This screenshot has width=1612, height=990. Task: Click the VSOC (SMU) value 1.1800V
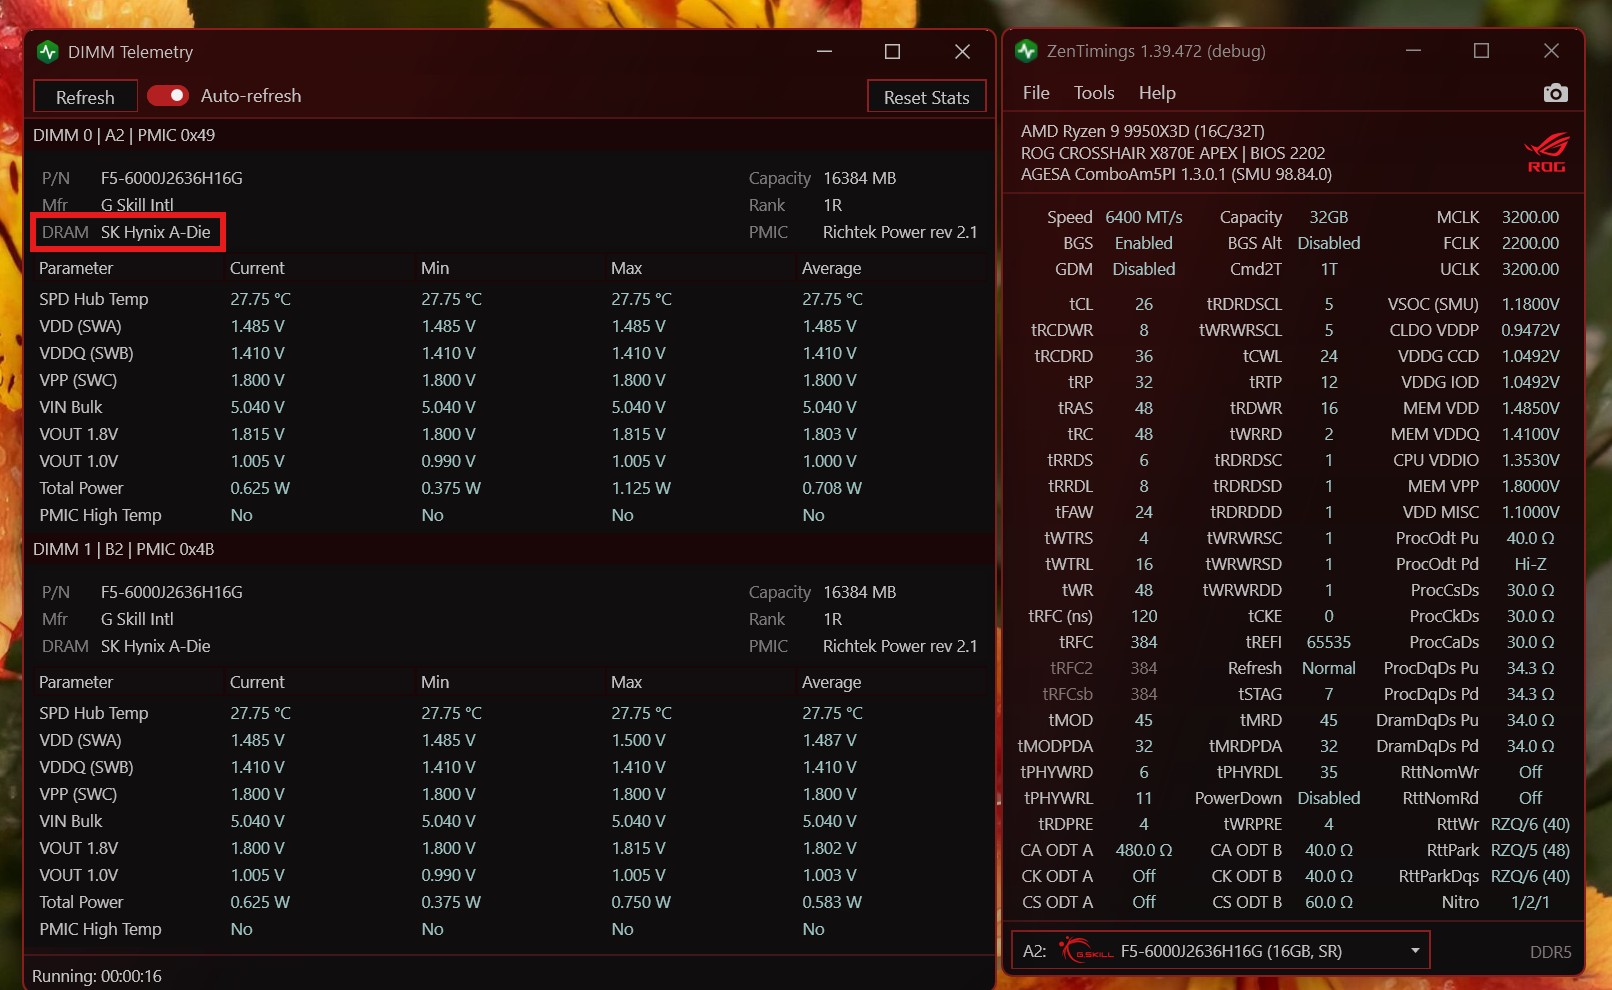[x=1531, y=305]
